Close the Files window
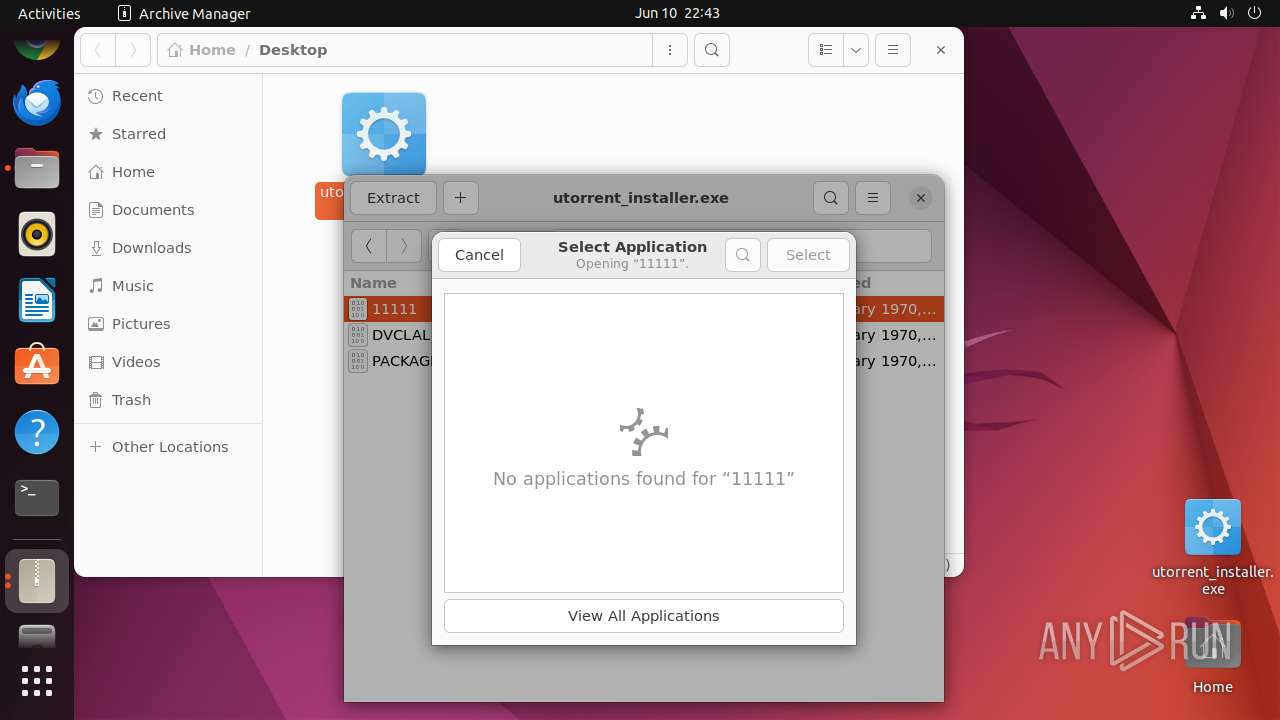The width and height of the screenshot is (1280, 720). pyautogui.click(x=940, y=50)
